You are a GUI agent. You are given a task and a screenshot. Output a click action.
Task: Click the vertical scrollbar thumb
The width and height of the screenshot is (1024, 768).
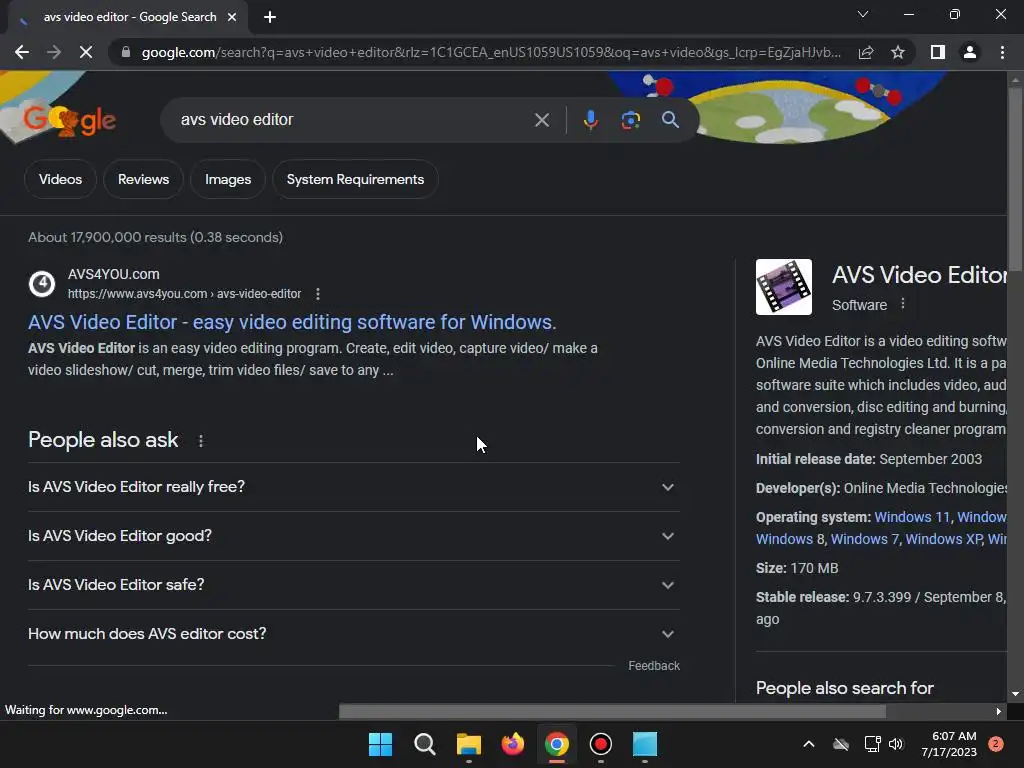coord(1016,178)
